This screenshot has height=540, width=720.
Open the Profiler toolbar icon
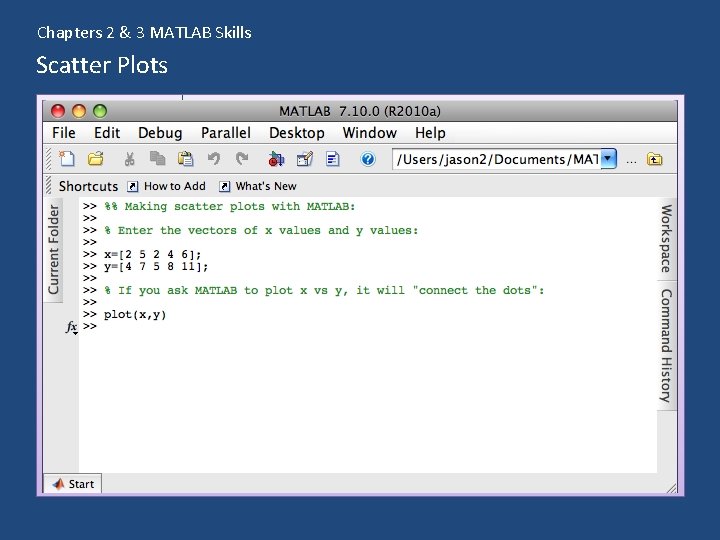pyautogui.click(x=332, y=159)
